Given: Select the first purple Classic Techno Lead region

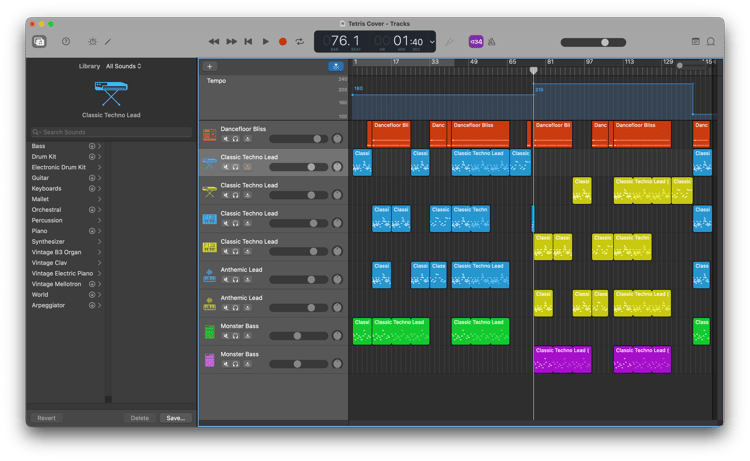Looking at the screenshot, I should [562, 360].
